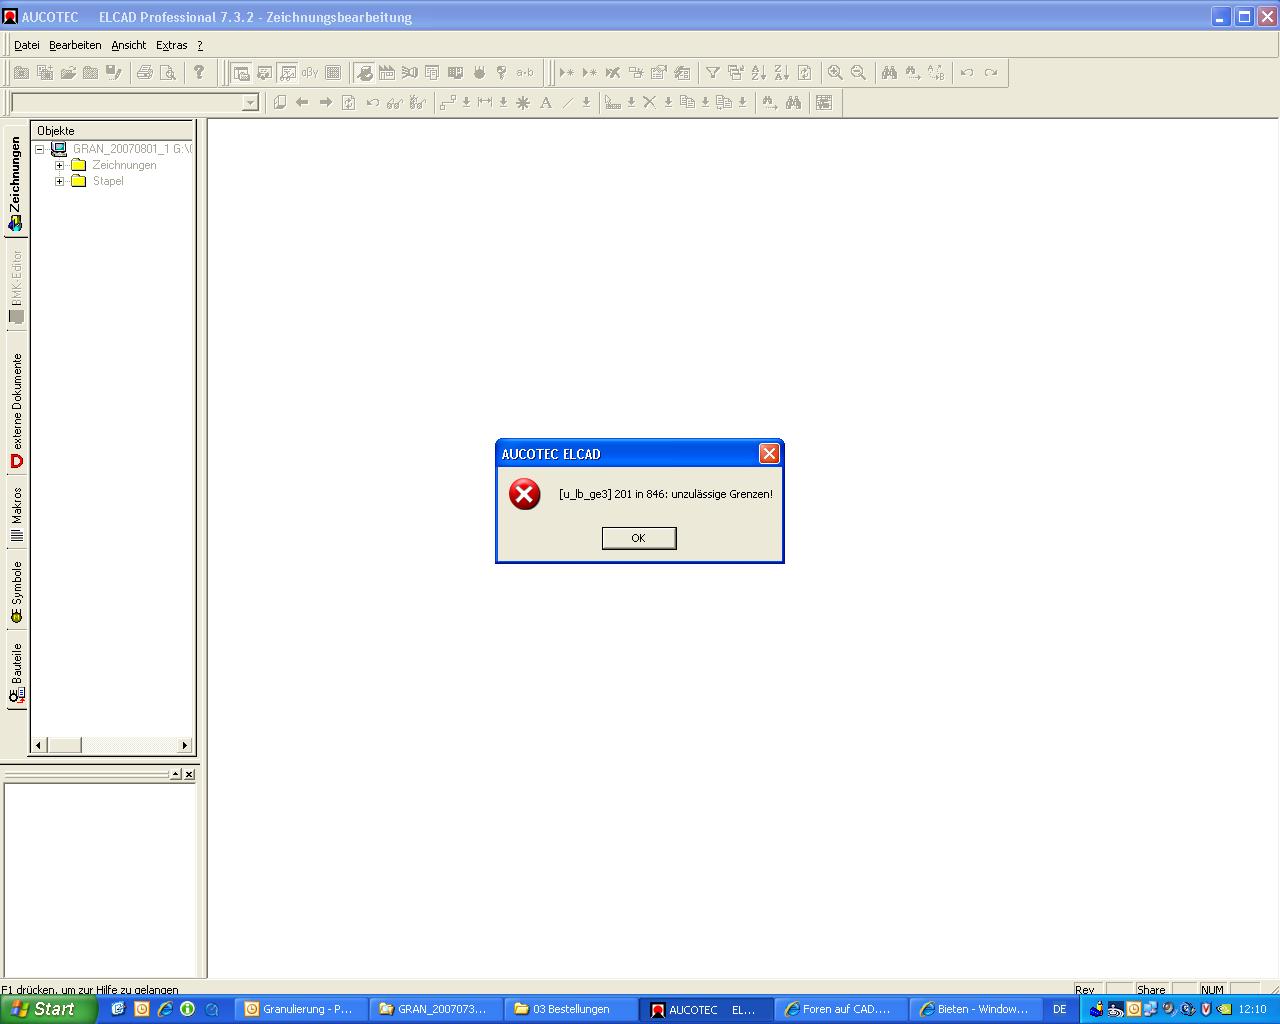Switch to Foren auf CAD taskbar window

click(x=840, y=1009)
